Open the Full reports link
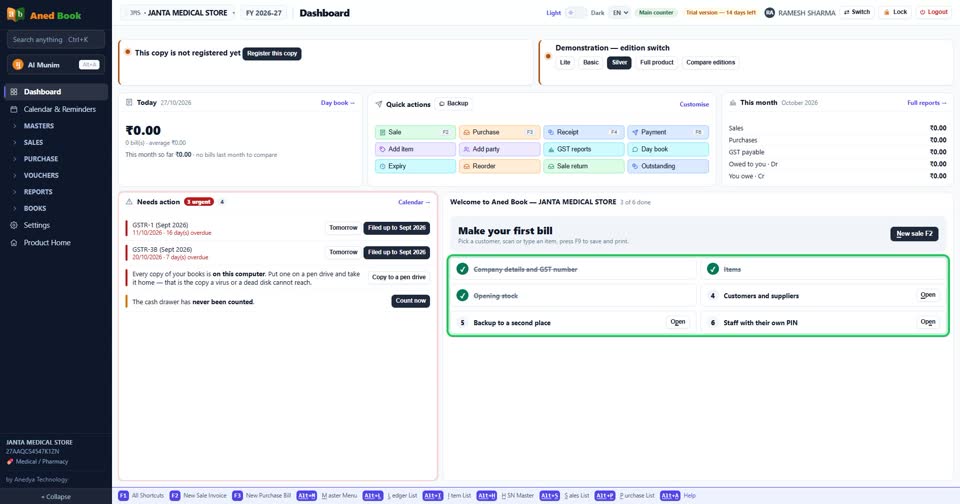 point(926,103)
